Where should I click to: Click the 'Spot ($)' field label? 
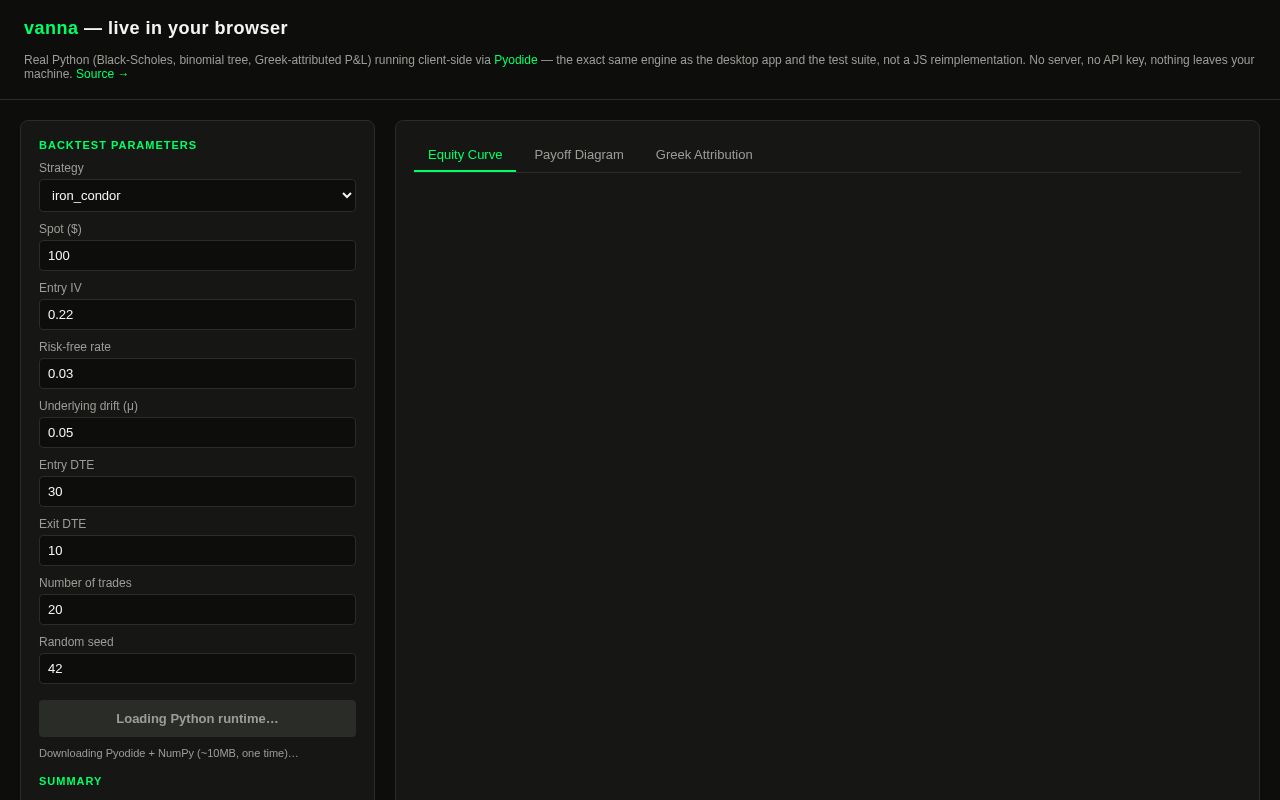pyautogui.click(x=60, y=229)
